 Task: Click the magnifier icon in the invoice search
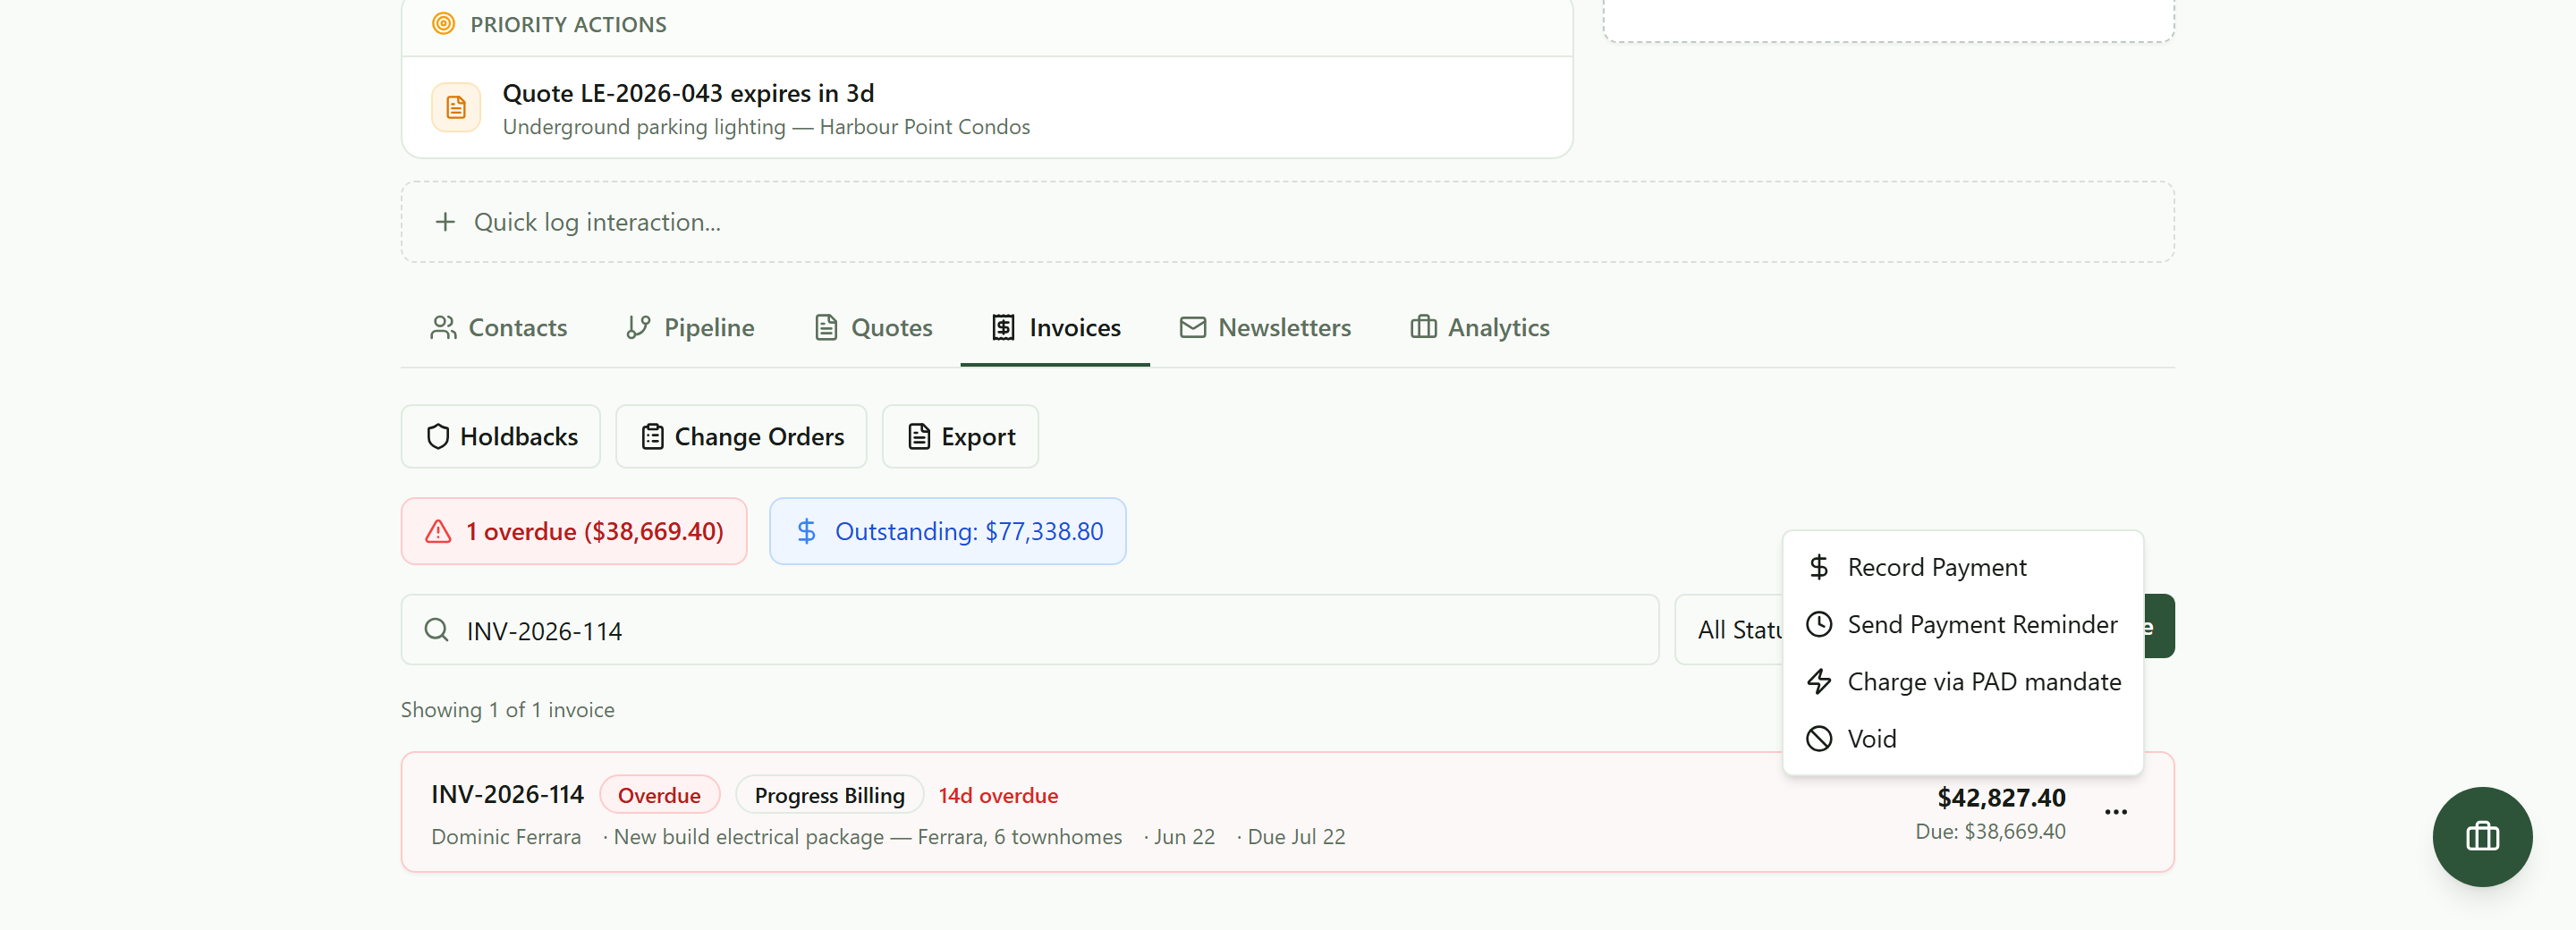point(436,630)
